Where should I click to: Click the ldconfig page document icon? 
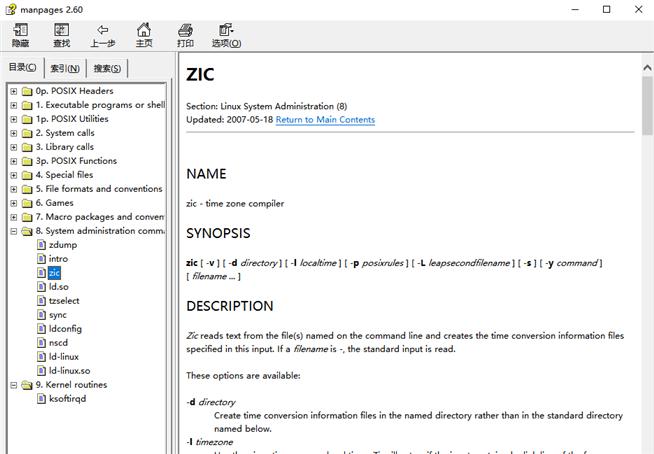click(41, 329)
